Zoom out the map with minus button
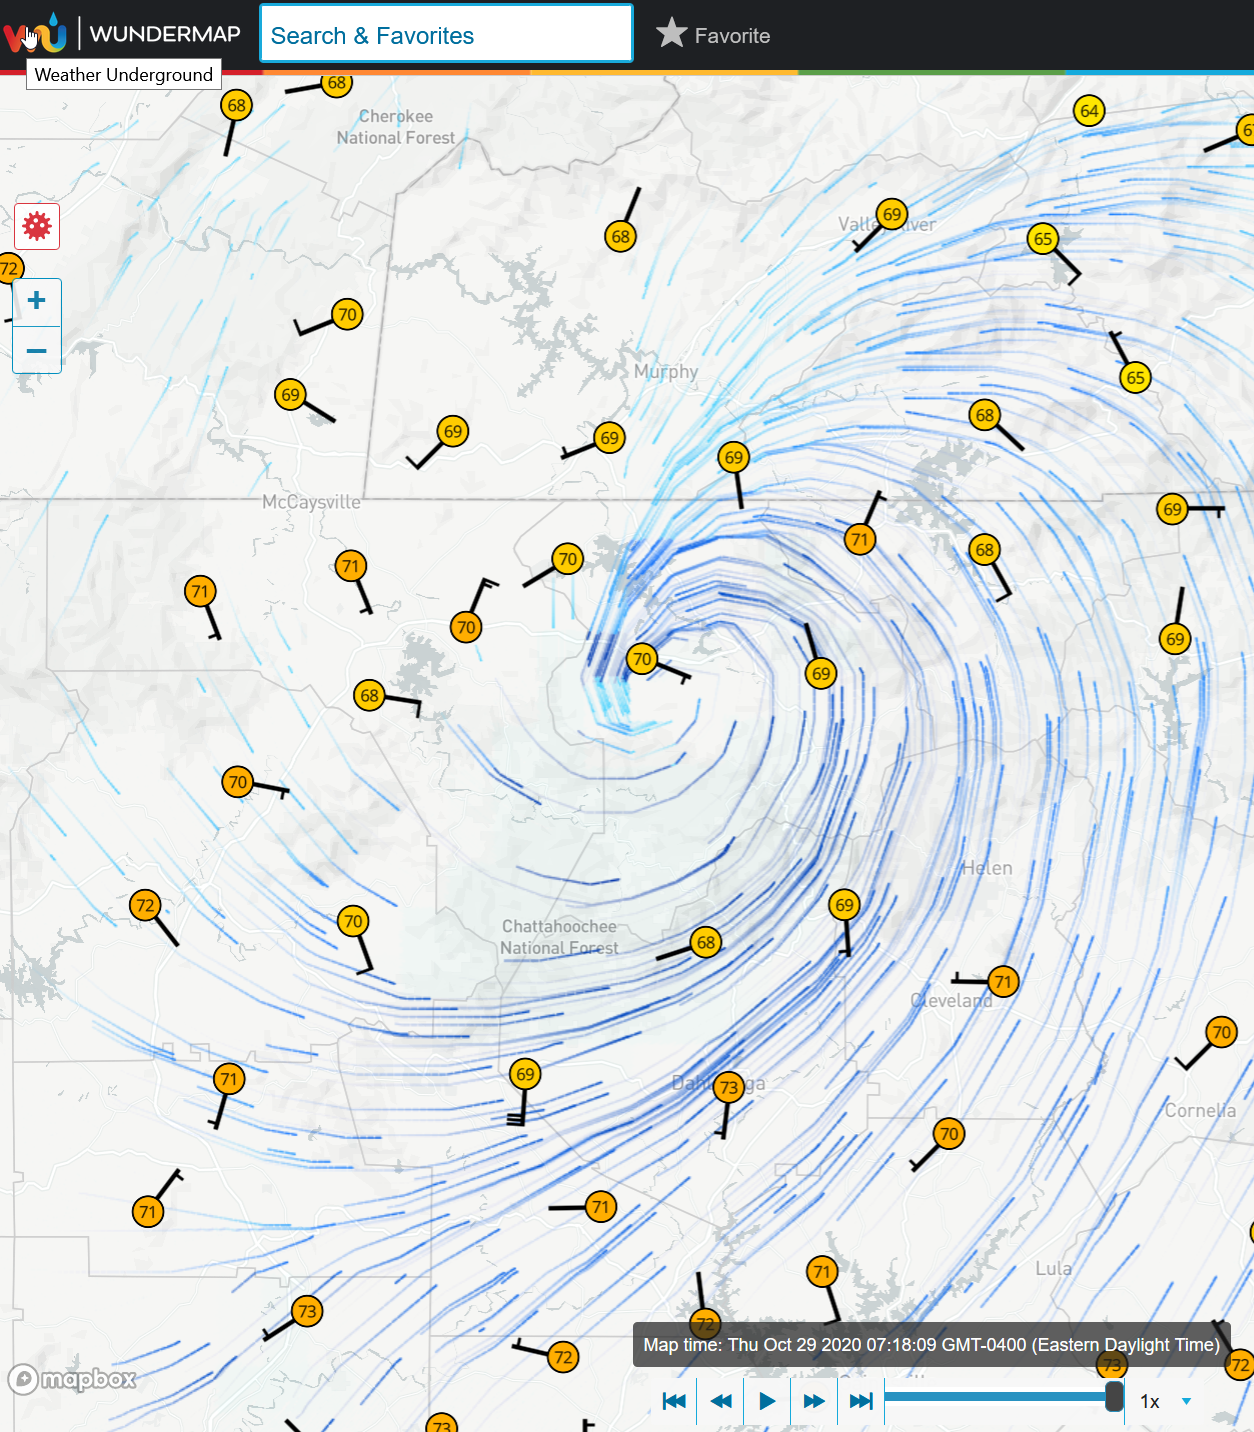 (37, 350)
